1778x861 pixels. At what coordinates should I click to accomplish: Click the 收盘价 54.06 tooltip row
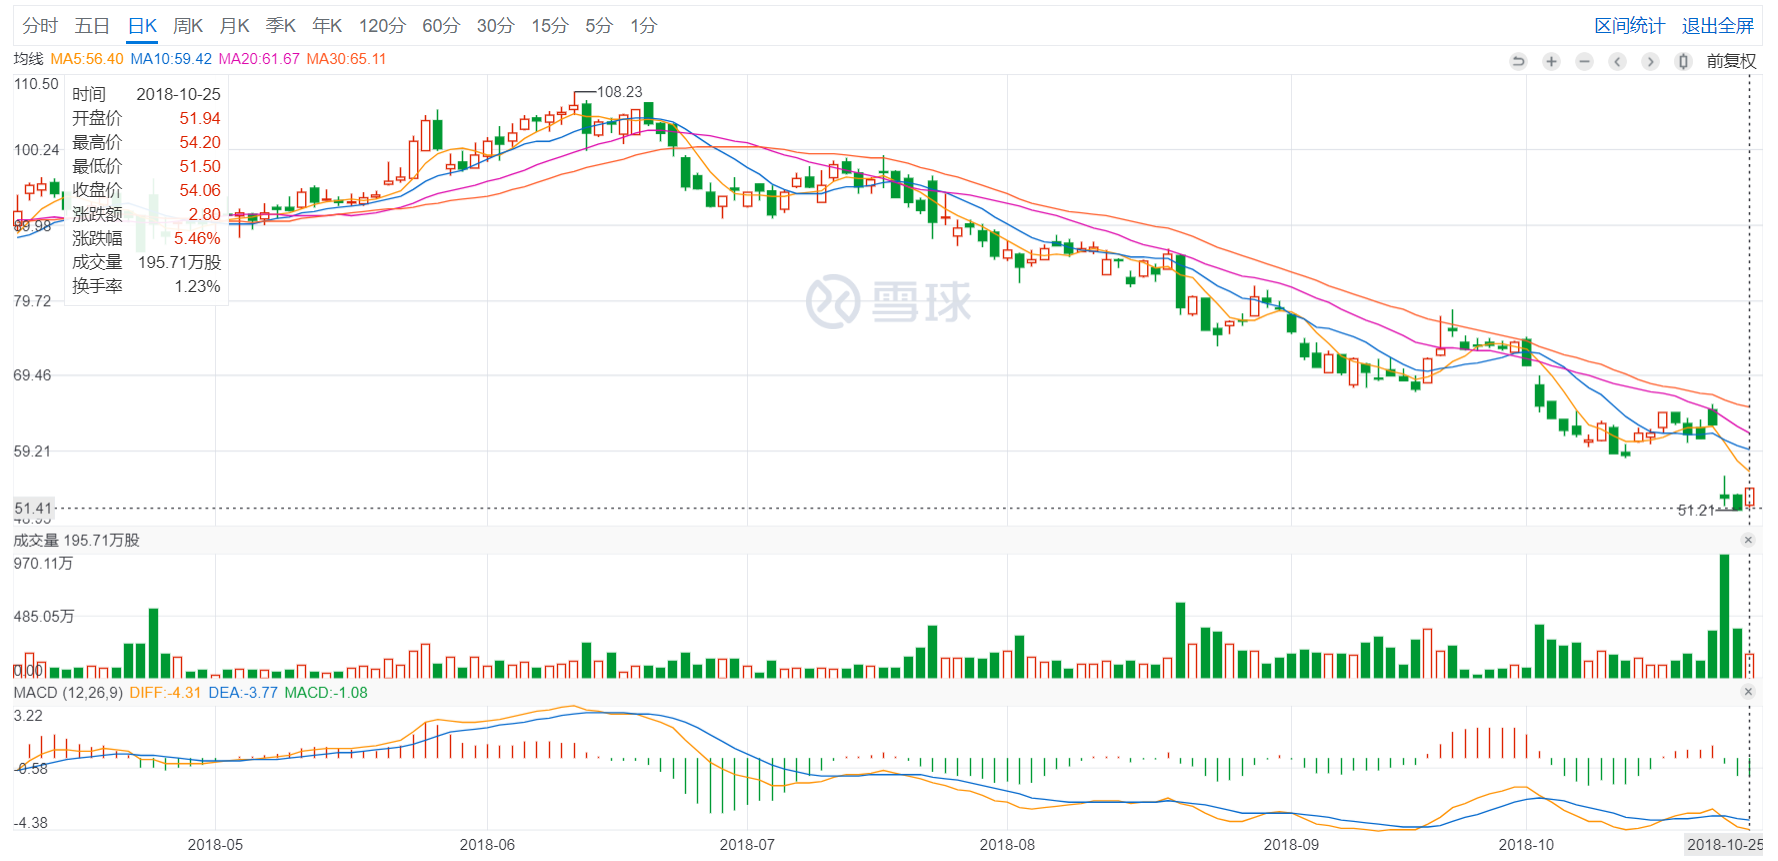point(146,190)
